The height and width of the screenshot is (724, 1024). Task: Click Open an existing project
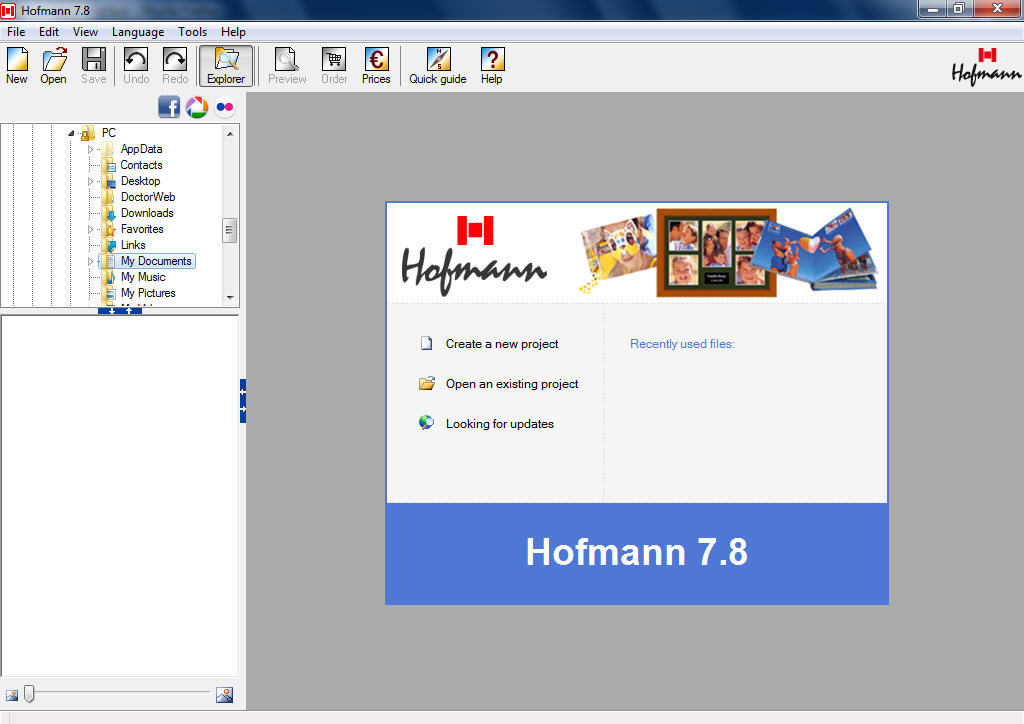[511, 384]
